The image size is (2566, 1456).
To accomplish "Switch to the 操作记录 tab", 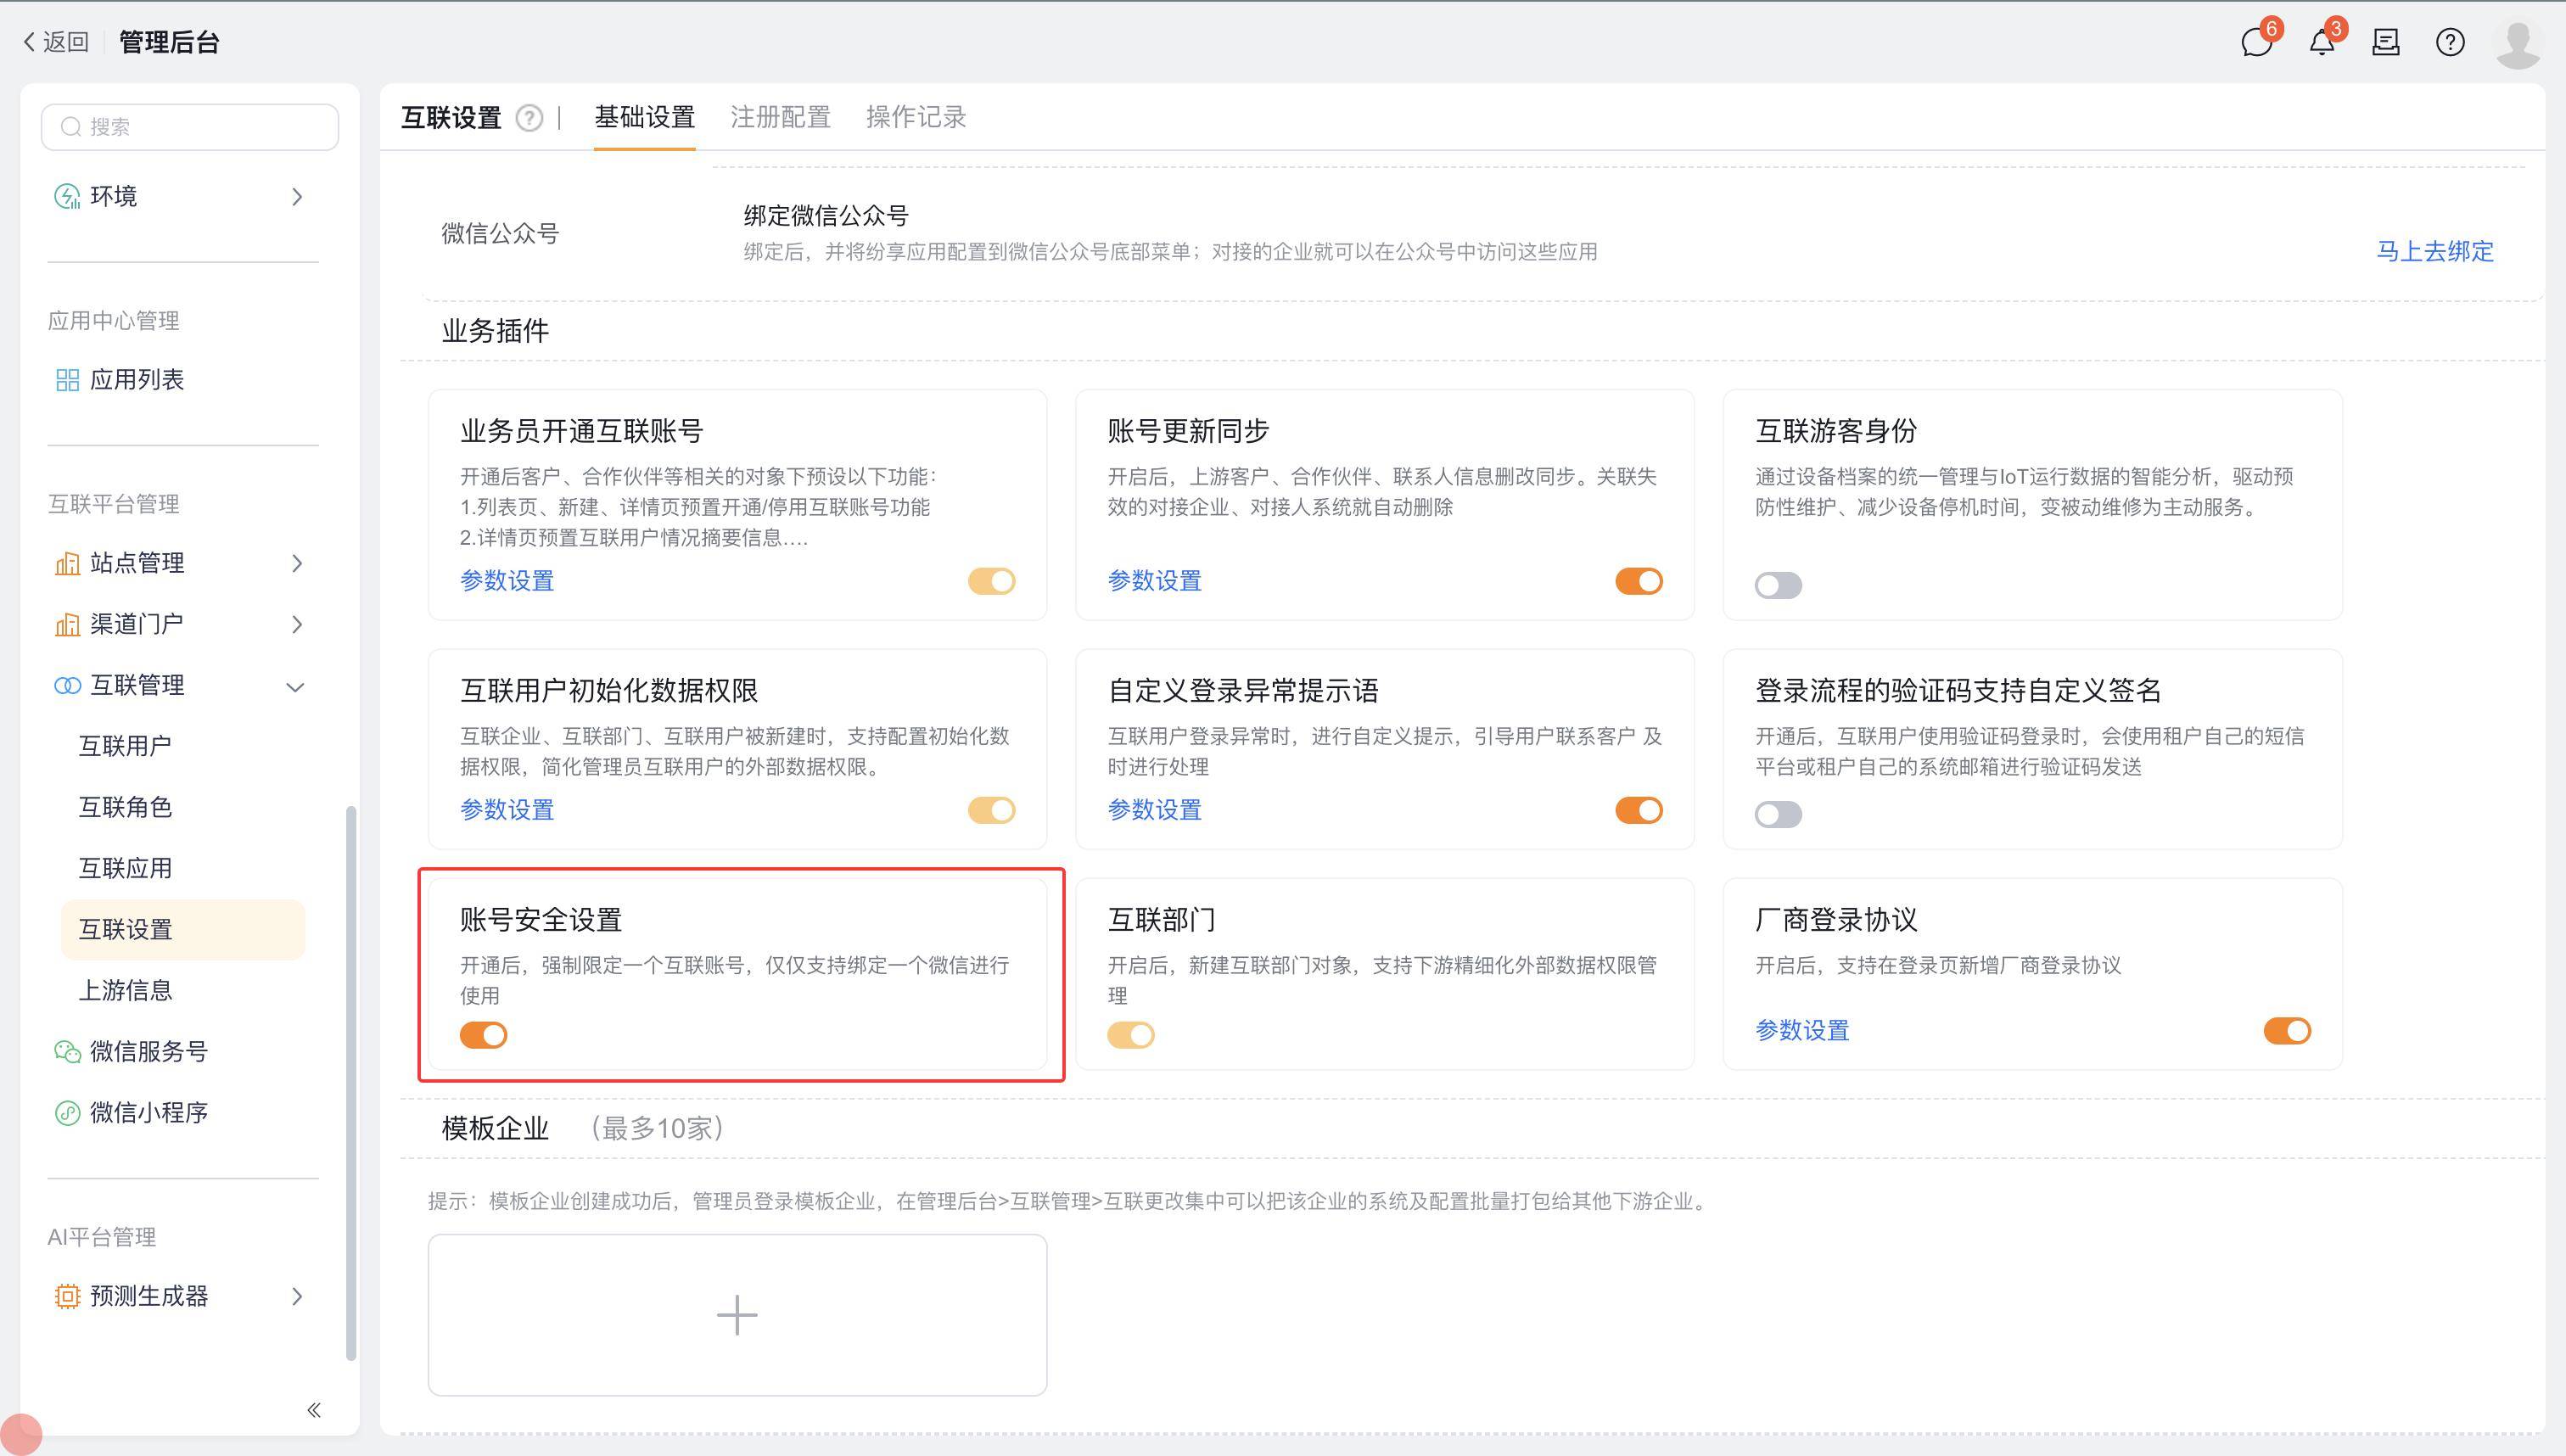I will [x=915, y=117].
